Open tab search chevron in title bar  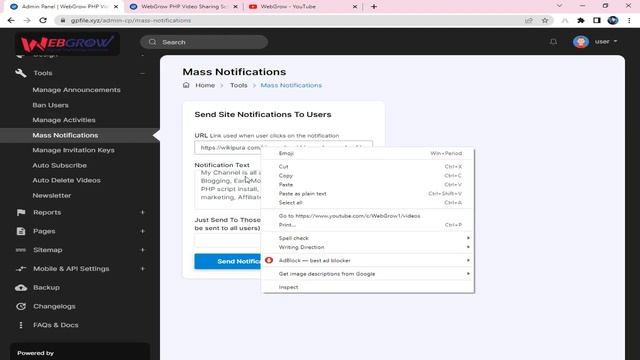click(559, 6)
